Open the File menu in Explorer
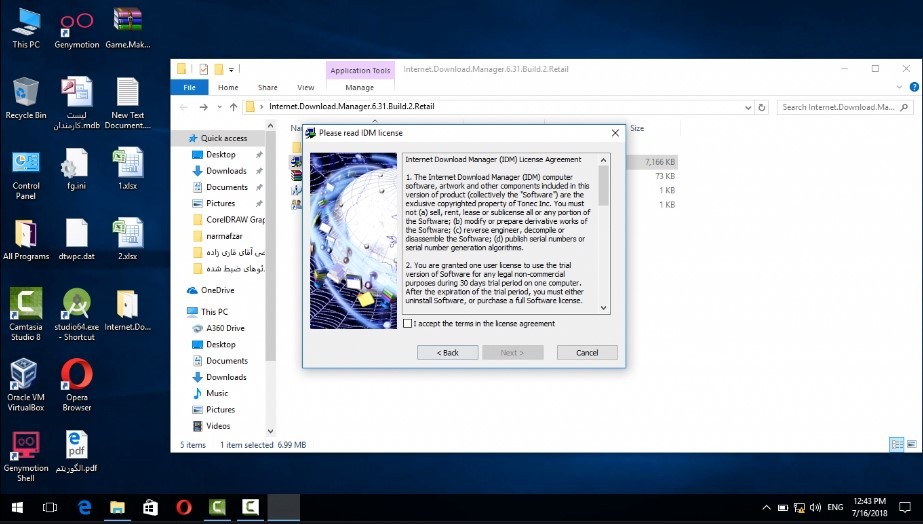The height and width of the screenshot is (524, 923). (189, 88)
